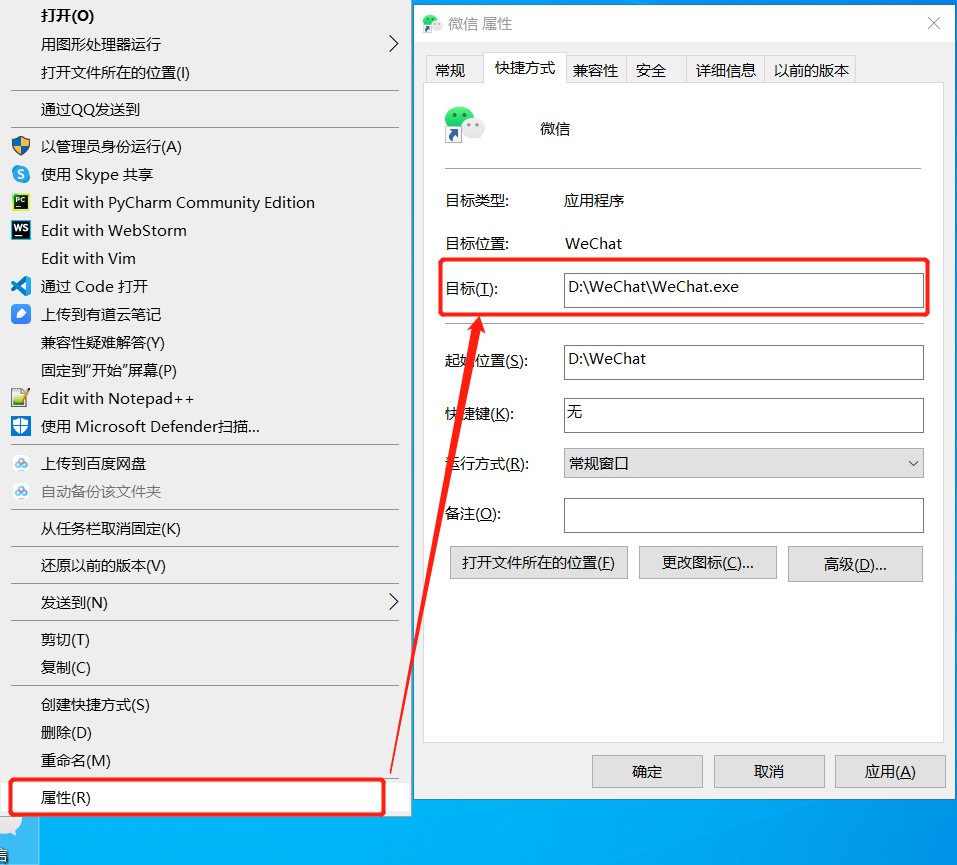Click the 打开文件所在的位置(F) button

(x=538, y=563)
